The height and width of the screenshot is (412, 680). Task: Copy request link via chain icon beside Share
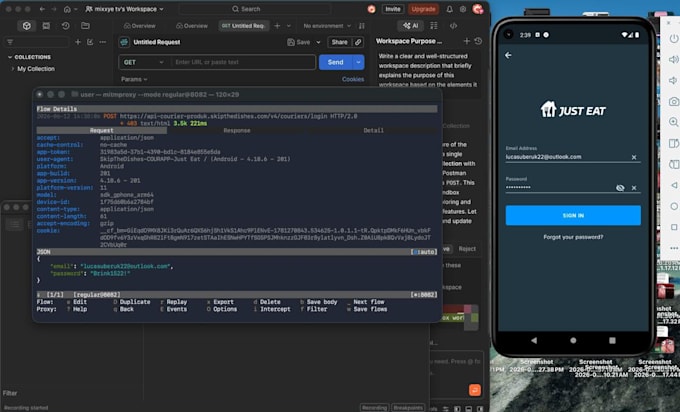358,42
